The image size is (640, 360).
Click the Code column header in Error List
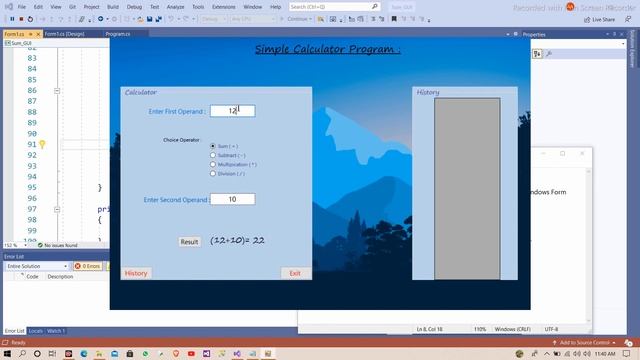coord(32,277)
